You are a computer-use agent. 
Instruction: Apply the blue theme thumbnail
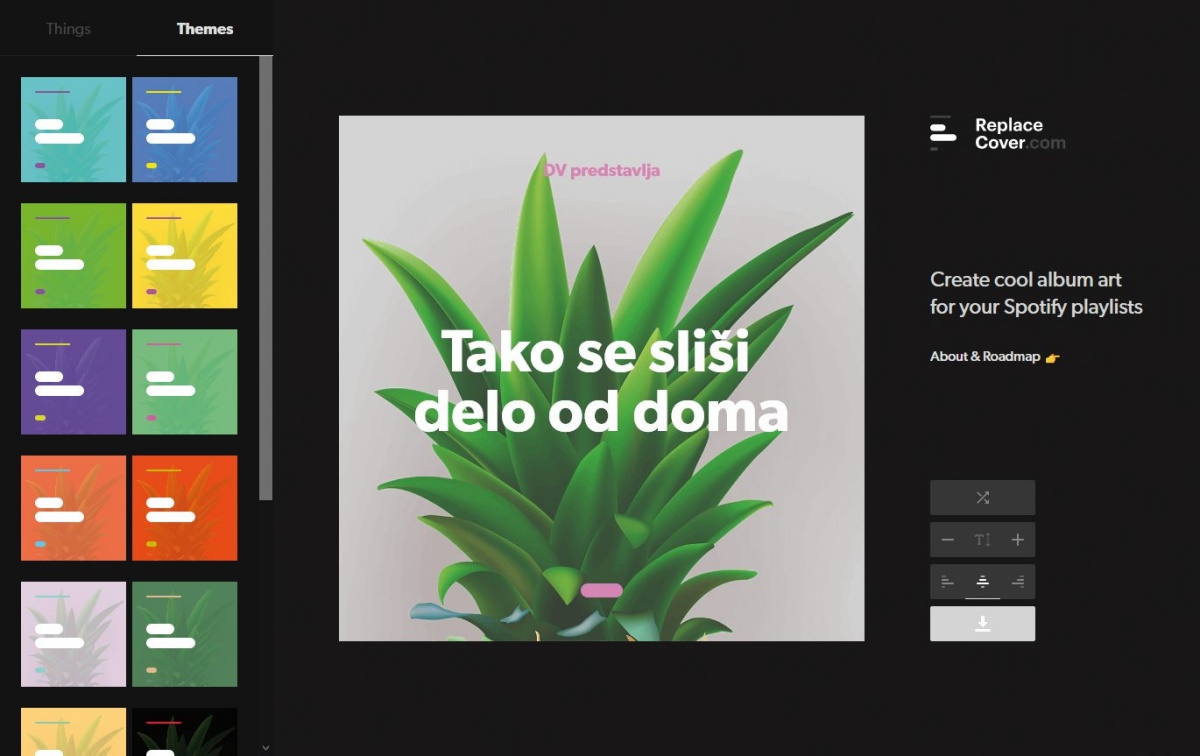click(x=185, y=130)
